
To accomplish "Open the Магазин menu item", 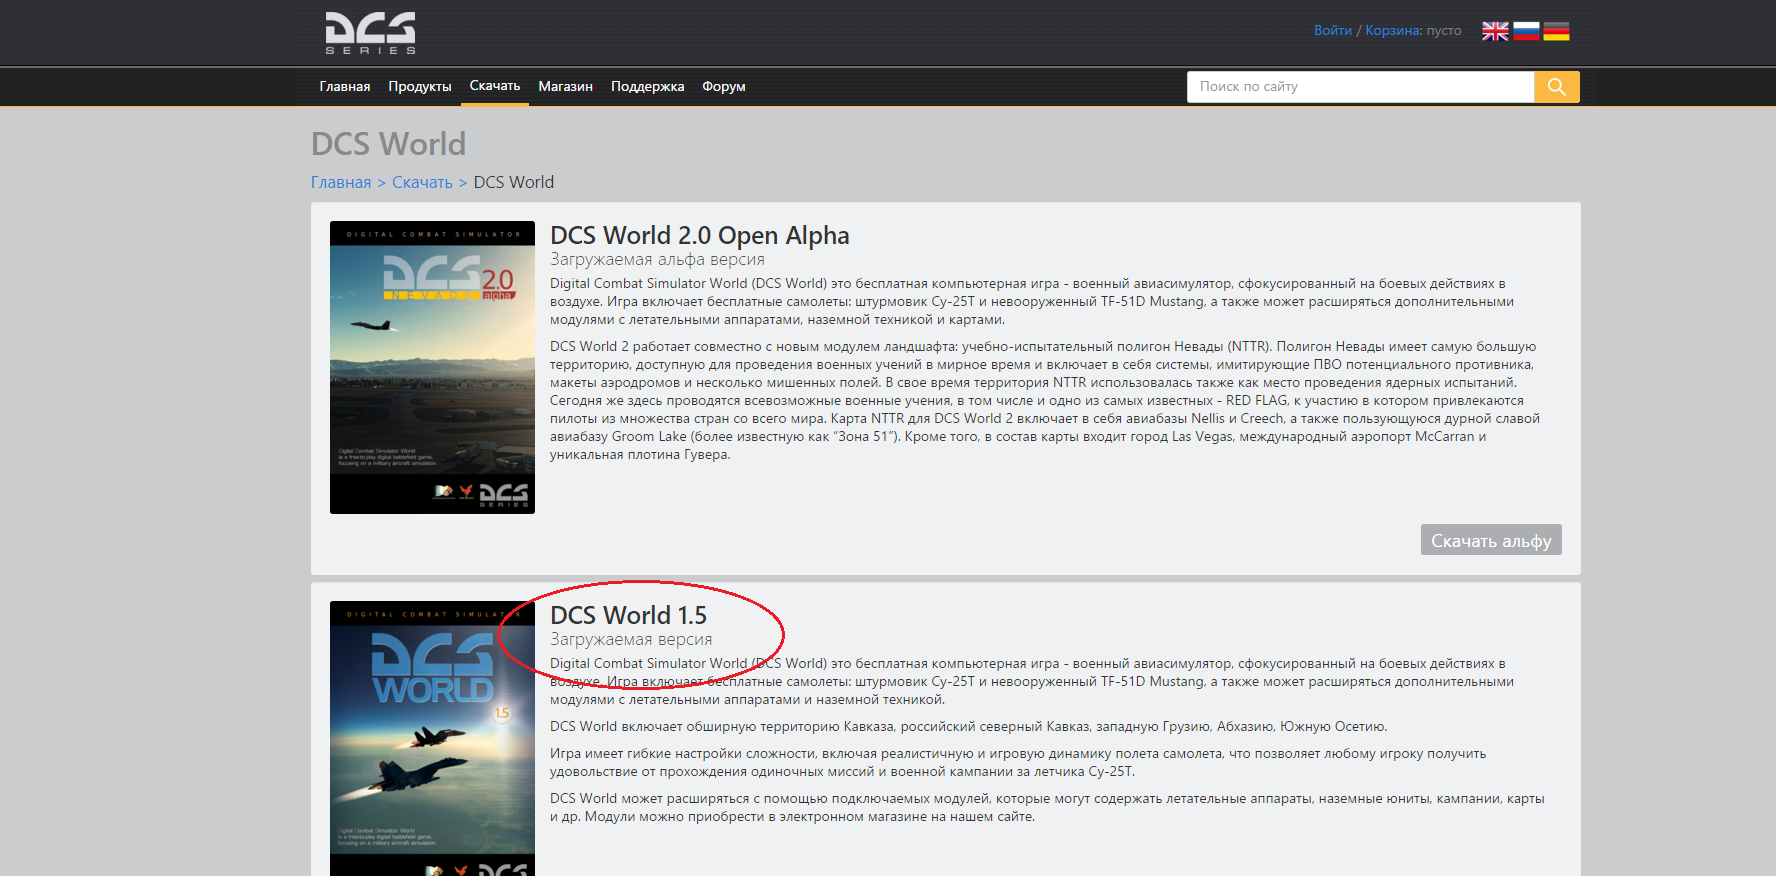I will (566, 87).
